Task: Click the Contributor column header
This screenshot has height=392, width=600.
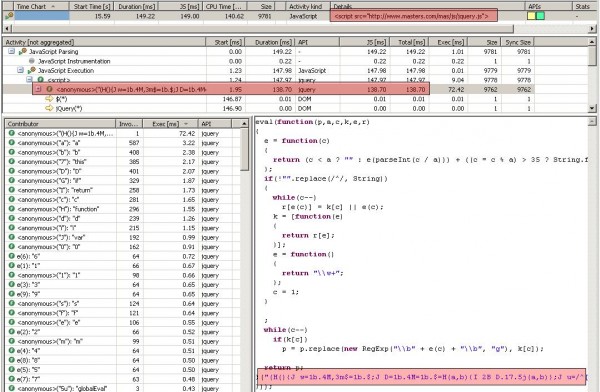Action: coord(60,124)
